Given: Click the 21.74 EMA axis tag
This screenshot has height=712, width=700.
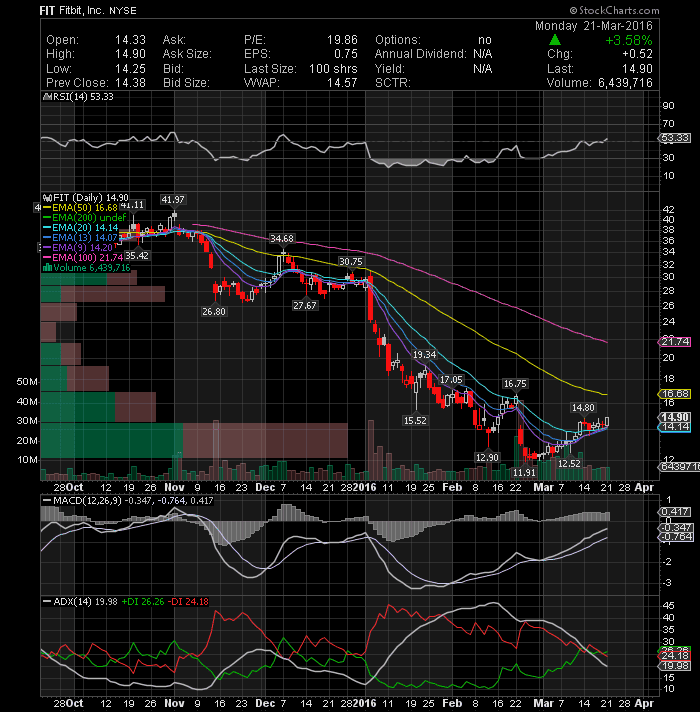Looking at the screenshot, I should (x=675, y=342).
